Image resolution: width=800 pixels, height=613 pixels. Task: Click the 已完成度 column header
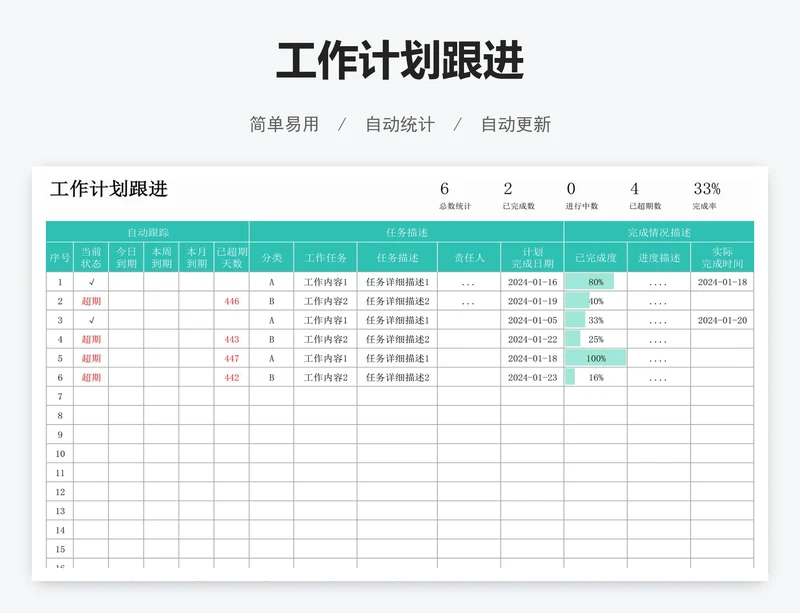click(595, 257)
